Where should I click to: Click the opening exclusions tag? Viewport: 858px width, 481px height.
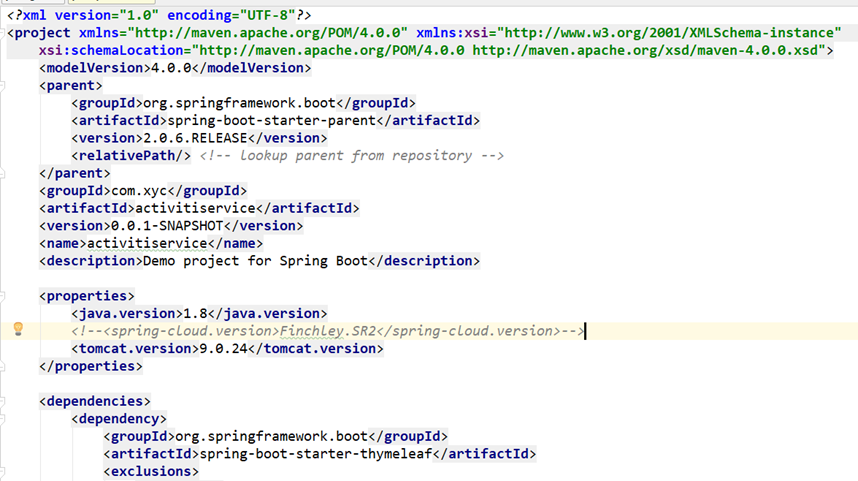pyautogui.click(x=151, y=471)
